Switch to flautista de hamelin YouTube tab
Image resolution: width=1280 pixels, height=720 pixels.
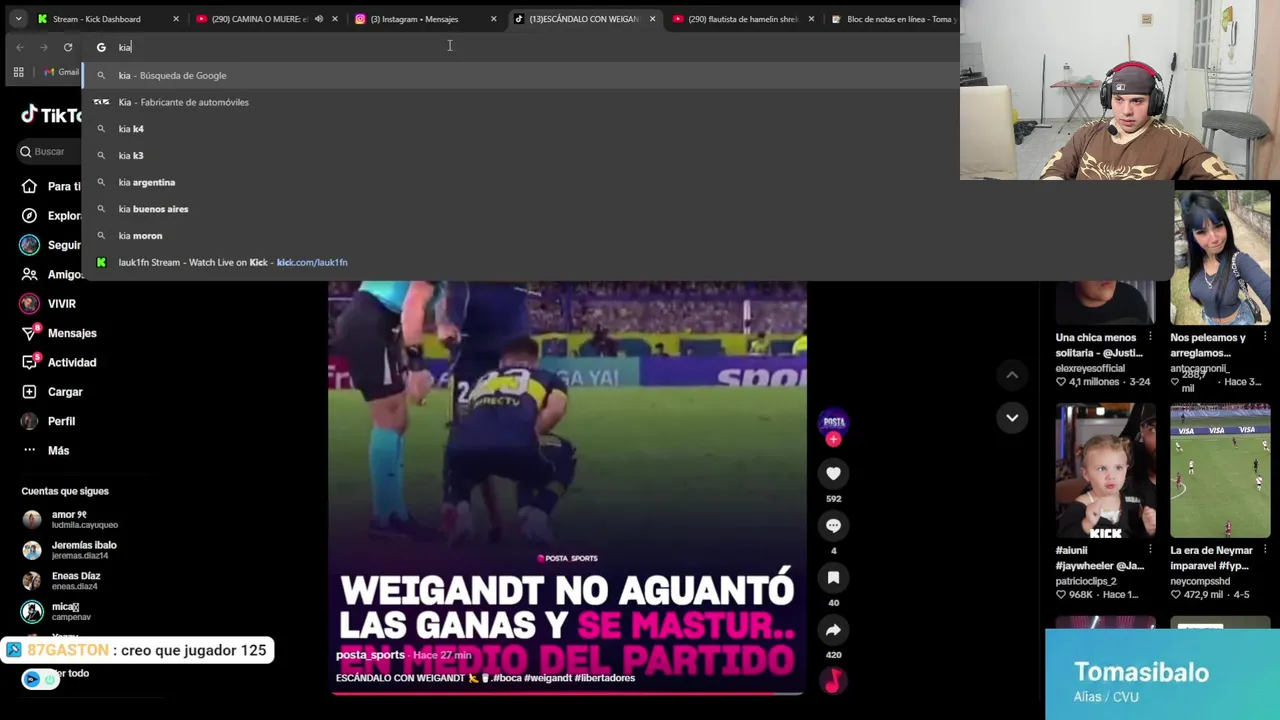[x=743, y=18]
